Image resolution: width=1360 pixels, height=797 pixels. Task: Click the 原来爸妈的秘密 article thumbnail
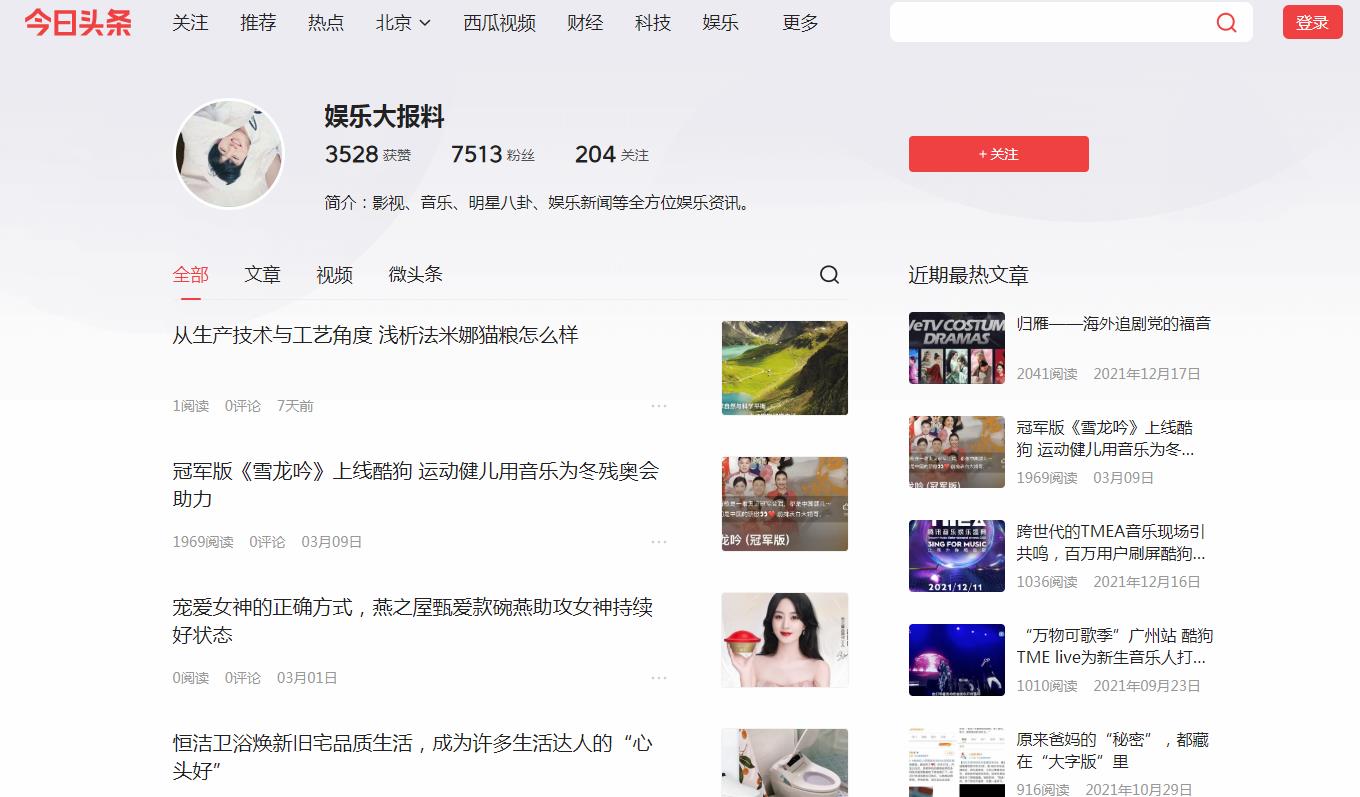[x=957, y=762]
